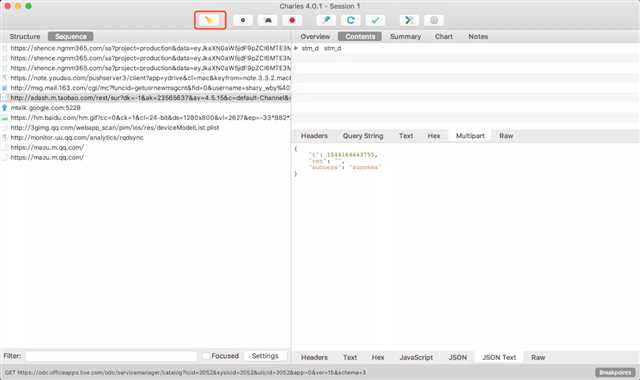Open the filter Settings button

(265, 356)
